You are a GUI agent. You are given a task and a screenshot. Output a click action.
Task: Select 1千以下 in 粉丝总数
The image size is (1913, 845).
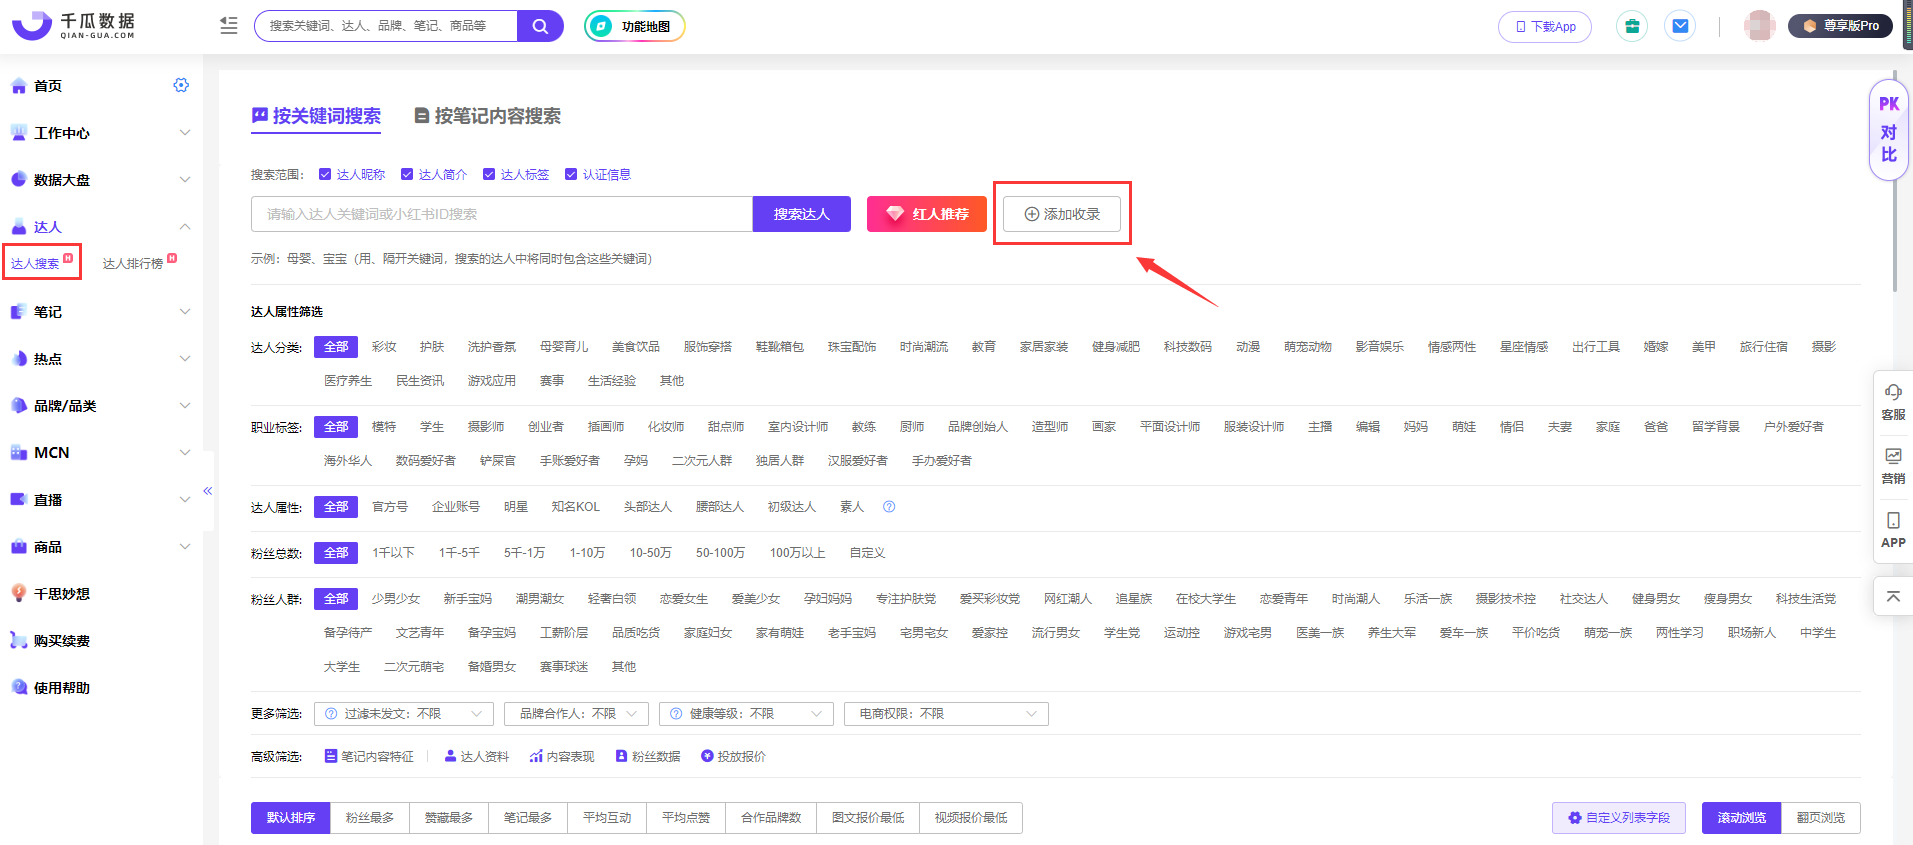coord(393,553)
